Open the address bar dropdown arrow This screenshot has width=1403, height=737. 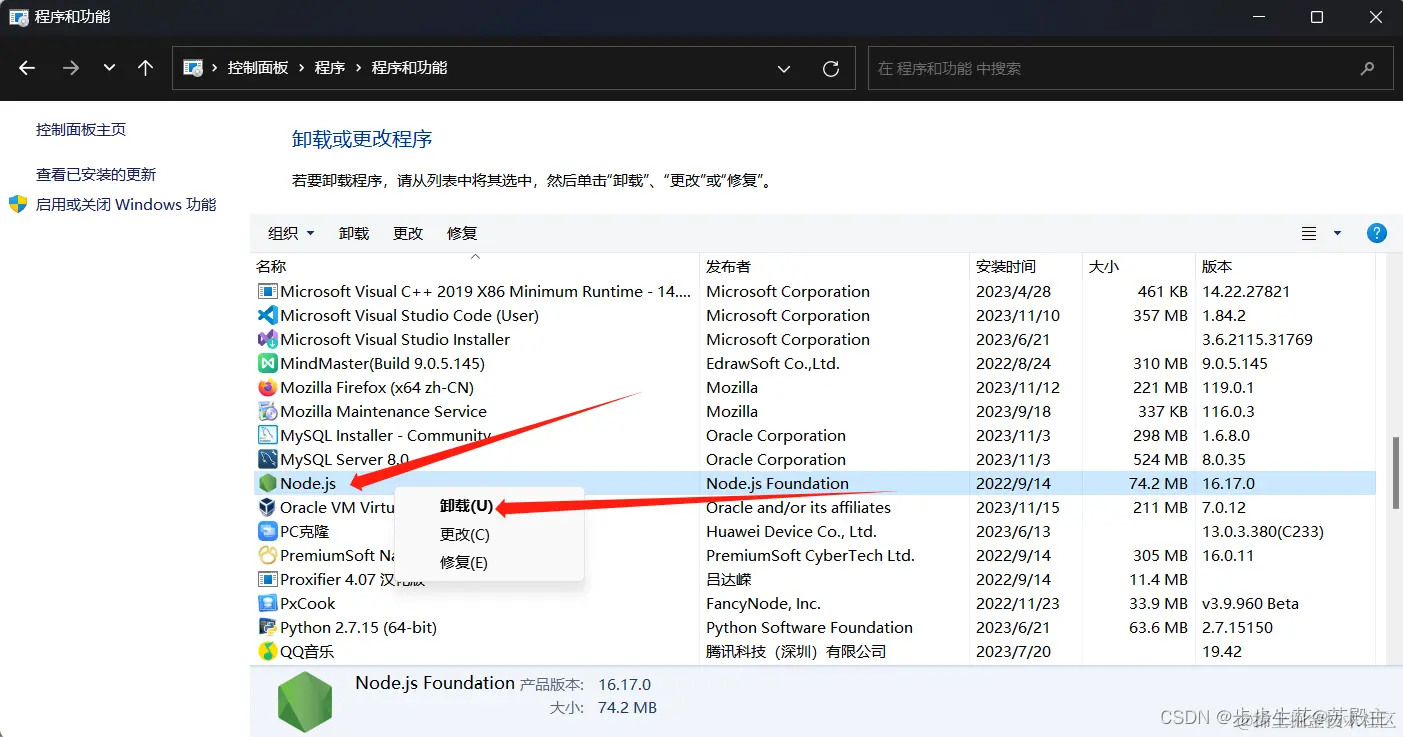pos(784,68)
